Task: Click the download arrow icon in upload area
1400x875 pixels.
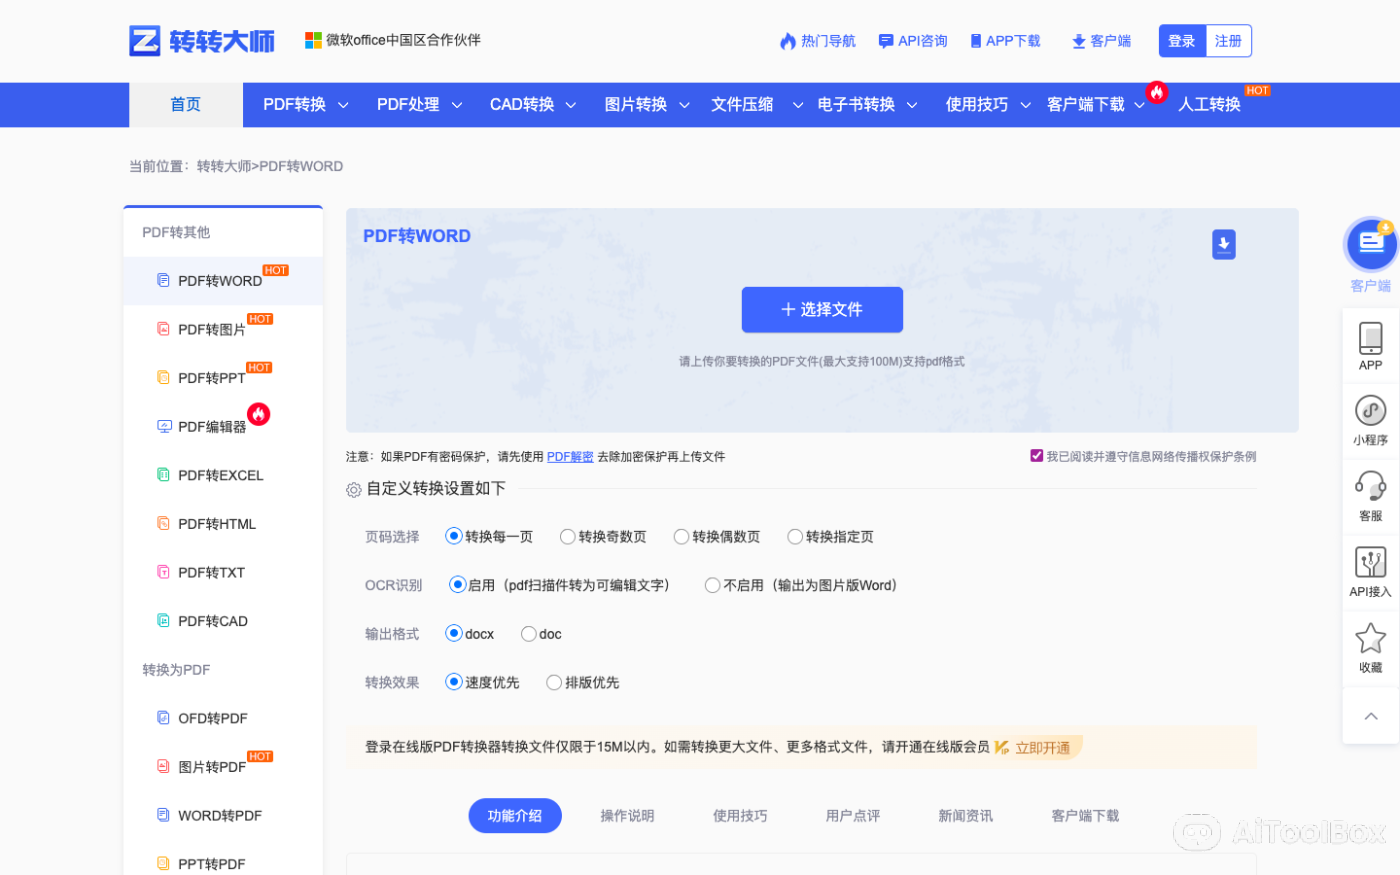Action: coord(1224,244)
